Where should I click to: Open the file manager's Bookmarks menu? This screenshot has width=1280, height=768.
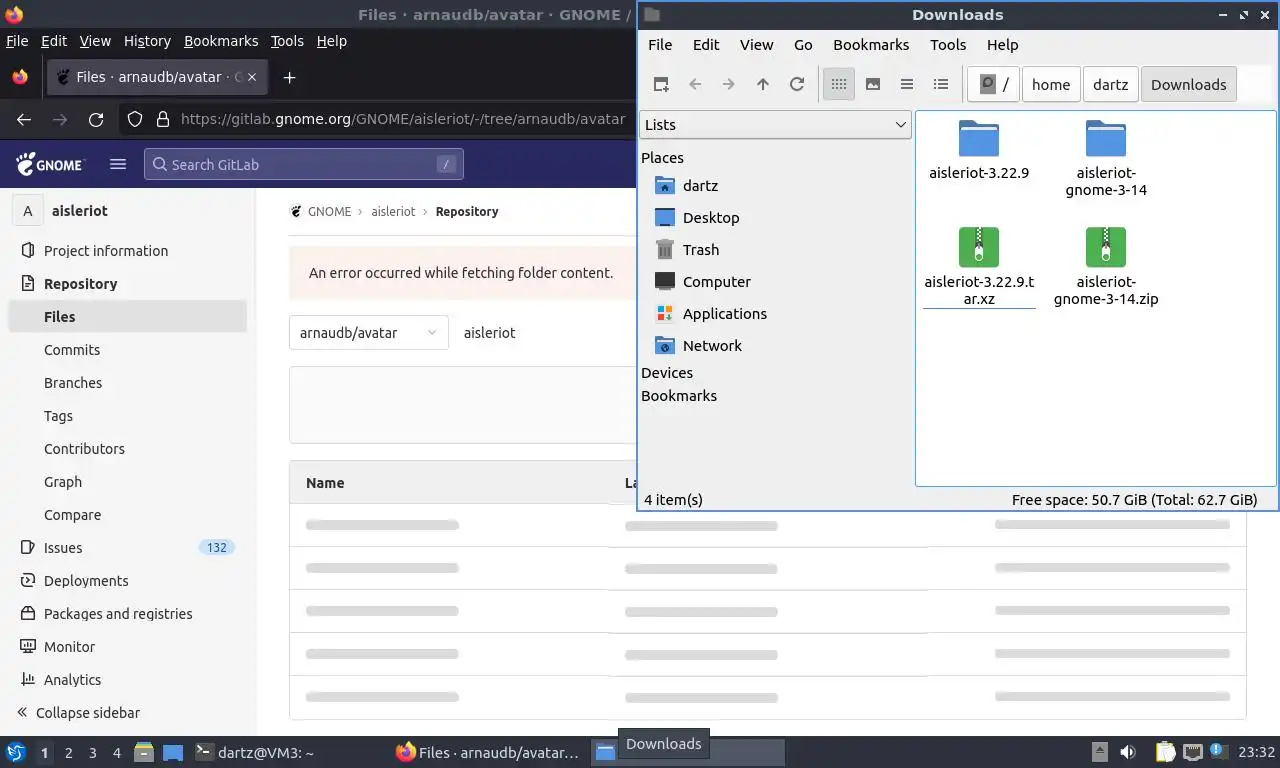[x=871, y=44]
